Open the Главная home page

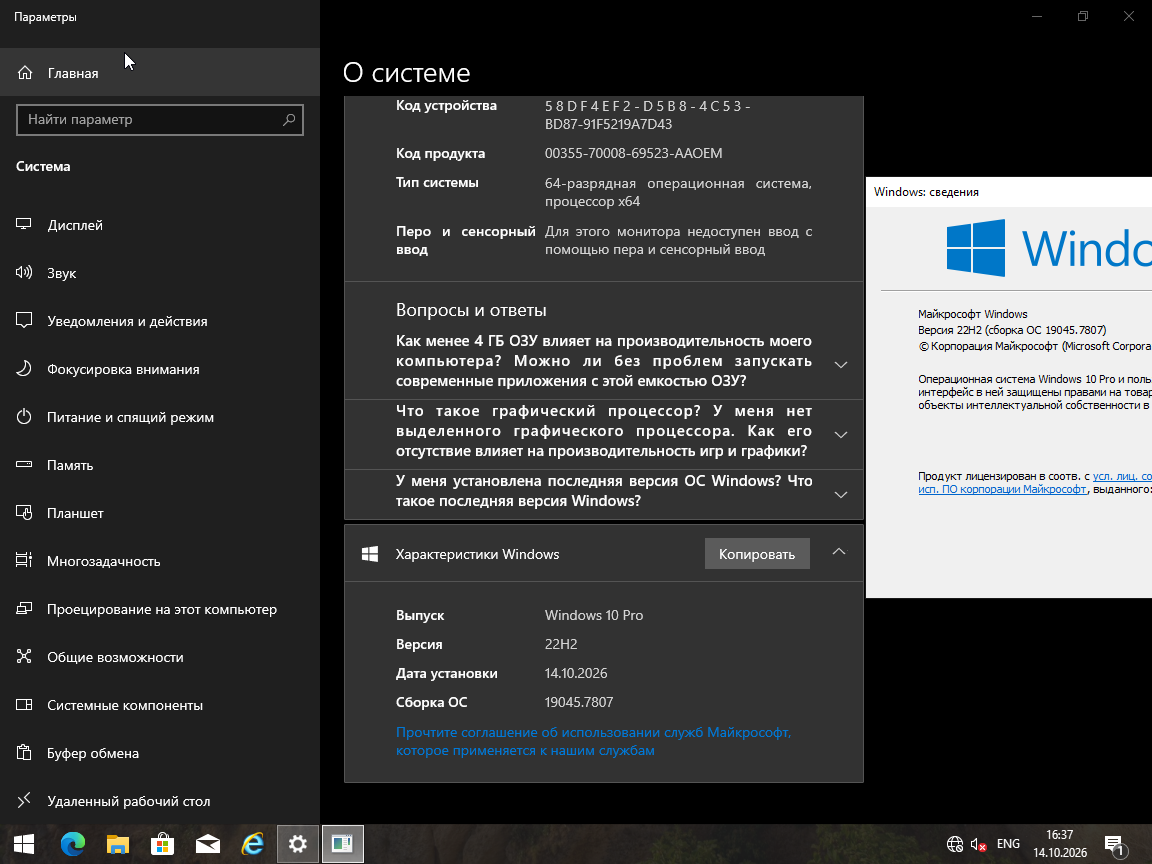point(159,72)
